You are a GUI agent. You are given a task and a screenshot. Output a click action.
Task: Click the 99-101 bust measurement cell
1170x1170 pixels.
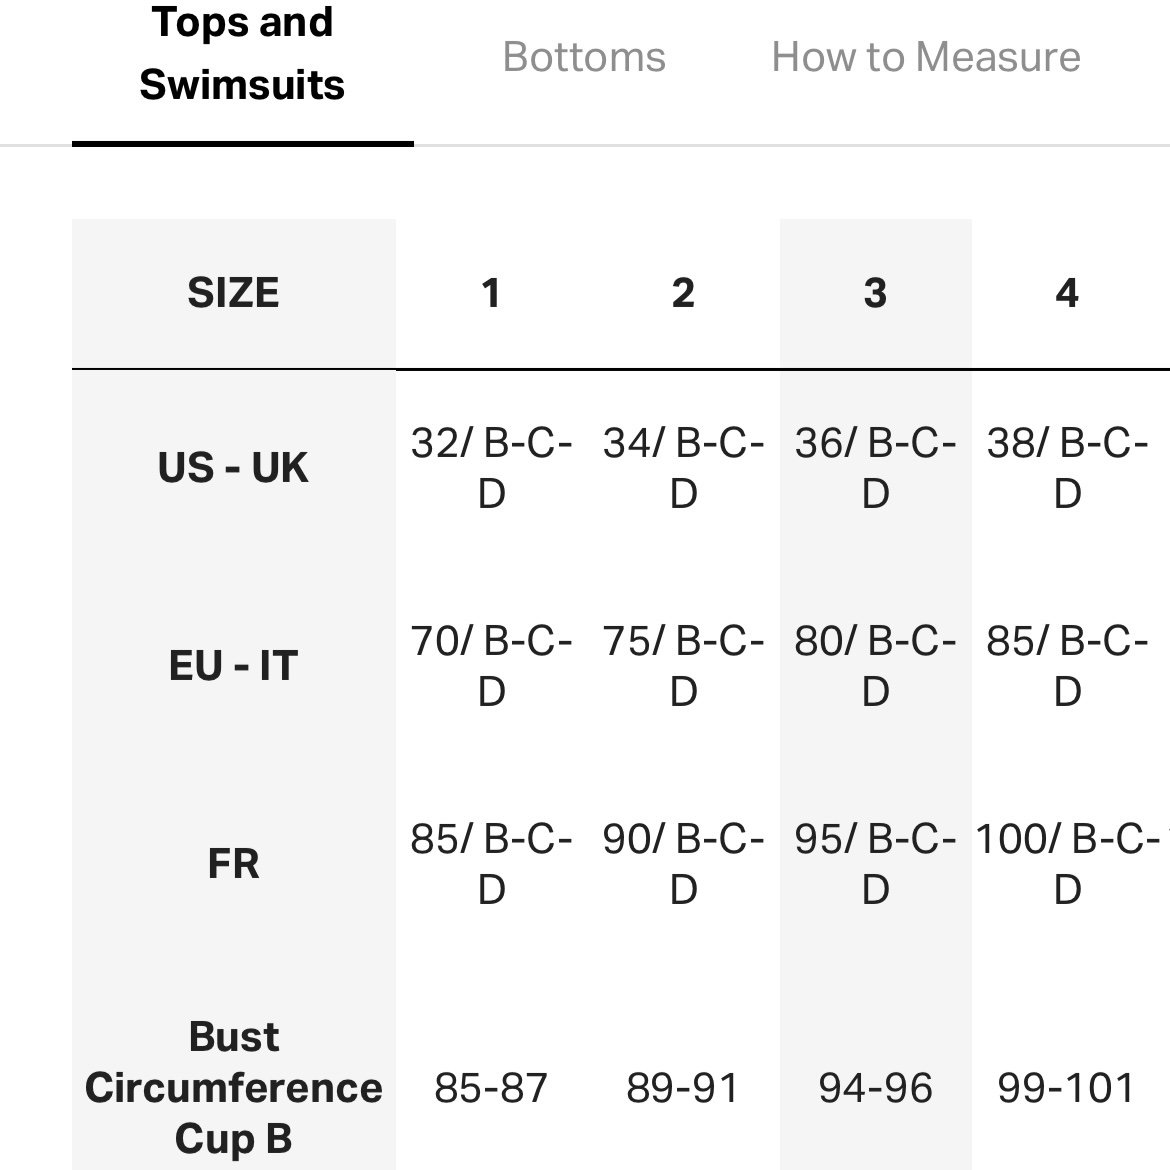click(1067, 1088)
